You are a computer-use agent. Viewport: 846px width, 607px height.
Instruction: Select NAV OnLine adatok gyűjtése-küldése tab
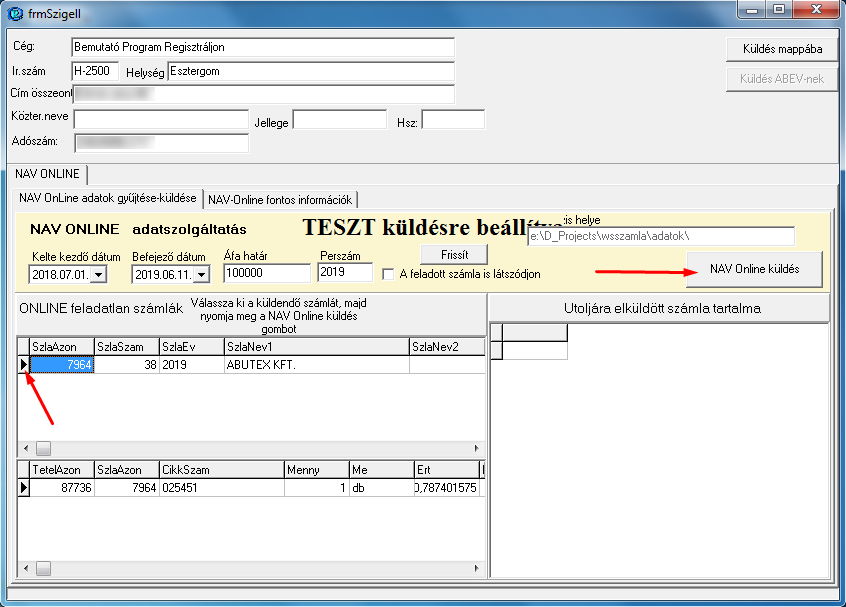tap(108, 198)
